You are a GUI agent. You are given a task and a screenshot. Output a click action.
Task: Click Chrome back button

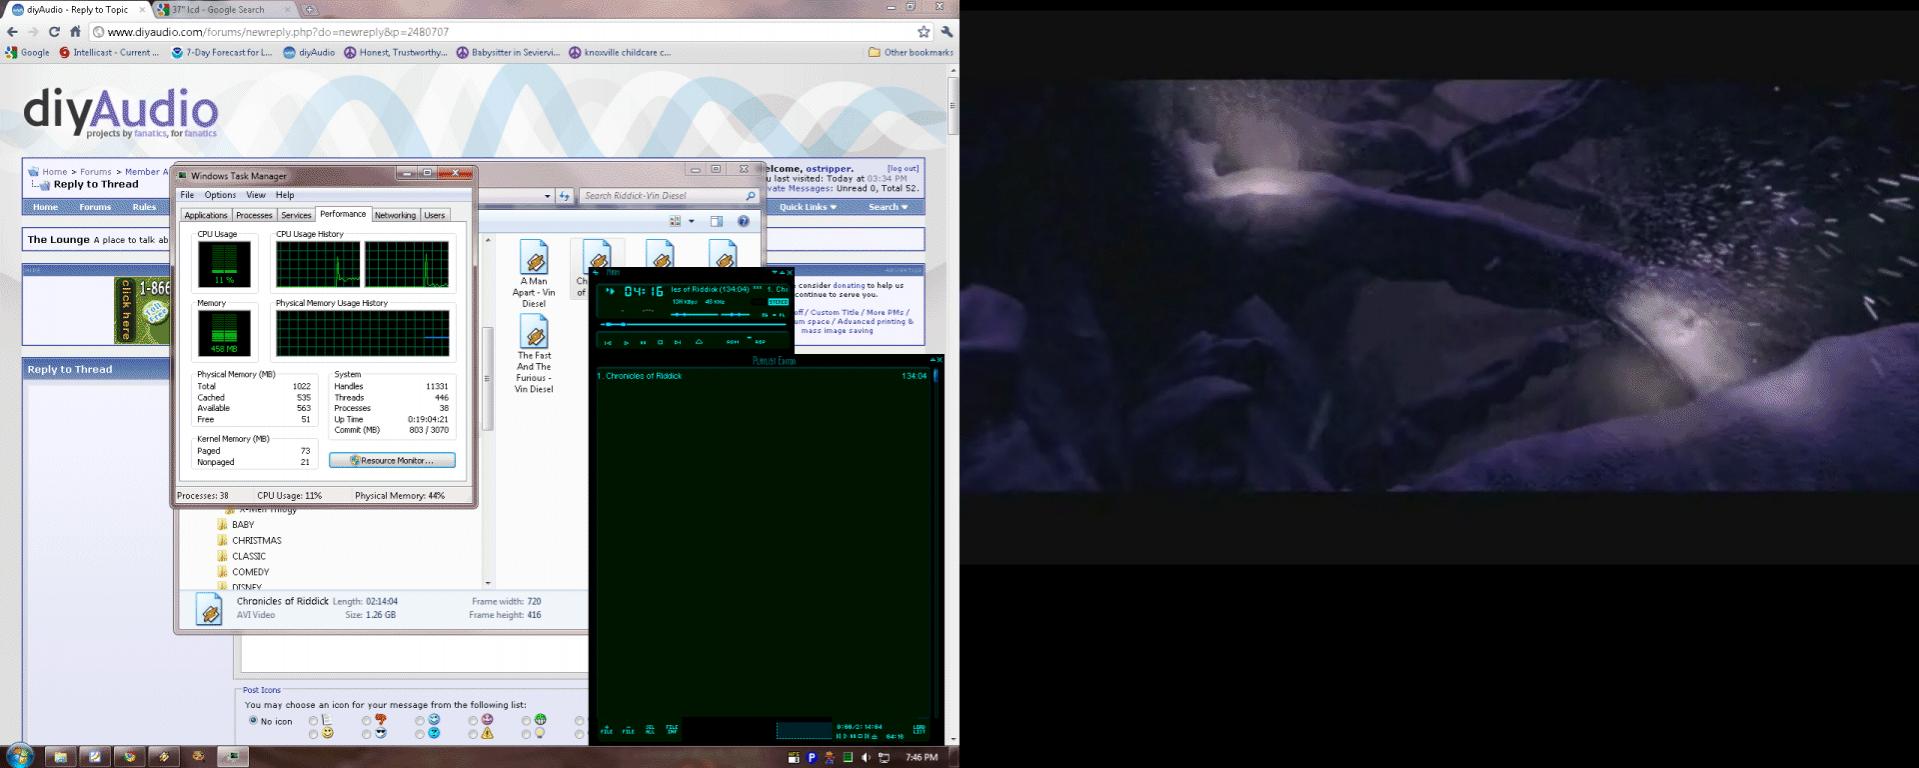[x=12, y=32]
